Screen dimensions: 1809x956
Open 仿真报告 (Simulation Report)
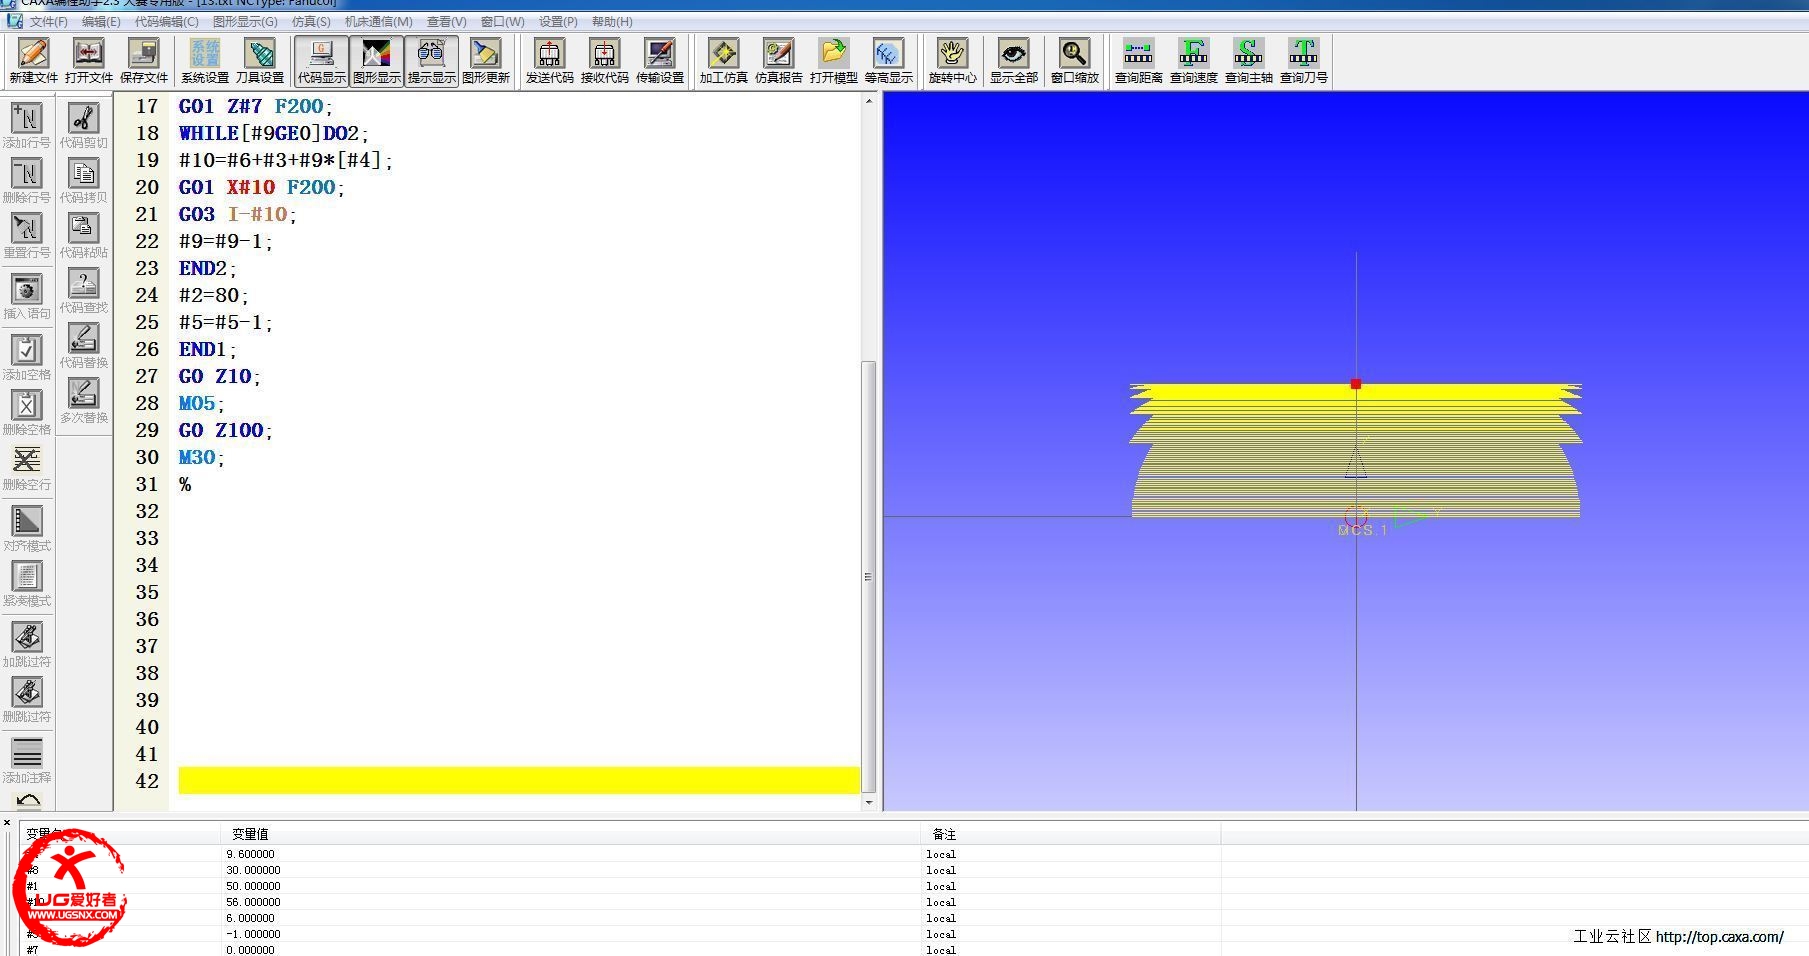[x=778, y=61]
